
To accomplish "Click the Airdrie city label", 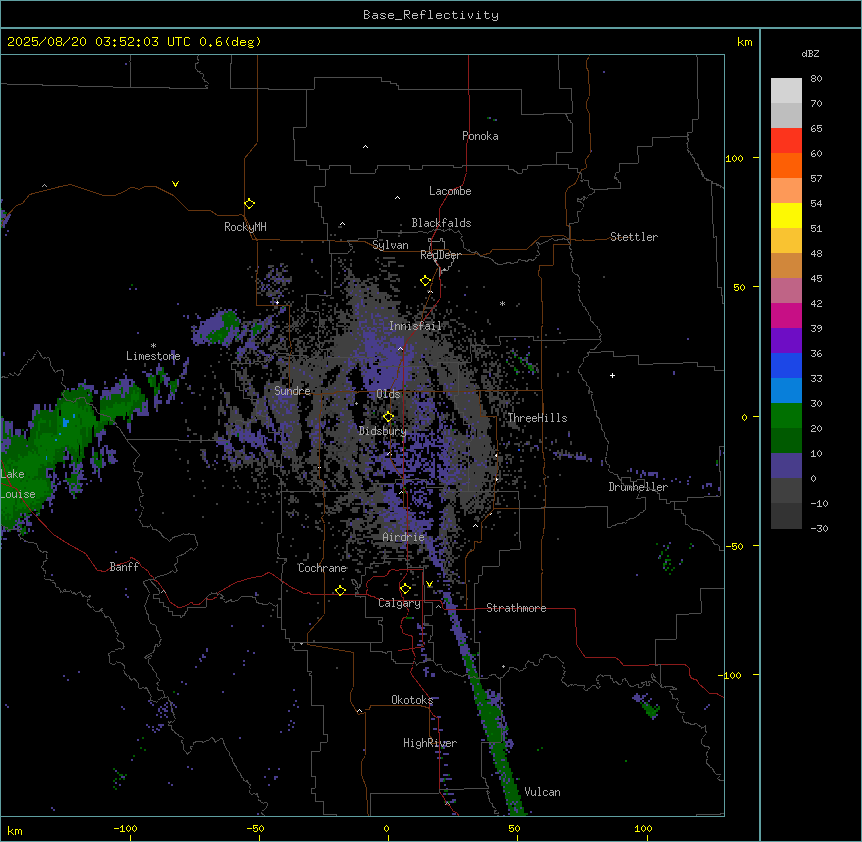I will pos(403,537).
